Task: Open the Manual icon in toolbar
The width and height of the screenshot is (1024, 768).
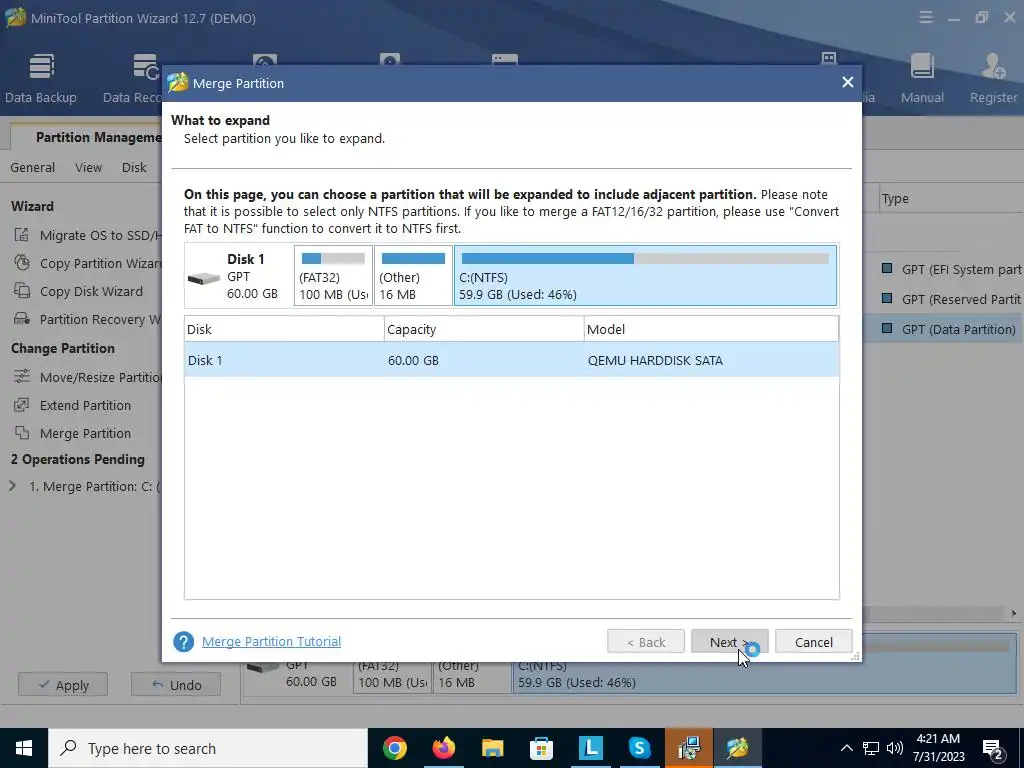Action: point(922,78)
